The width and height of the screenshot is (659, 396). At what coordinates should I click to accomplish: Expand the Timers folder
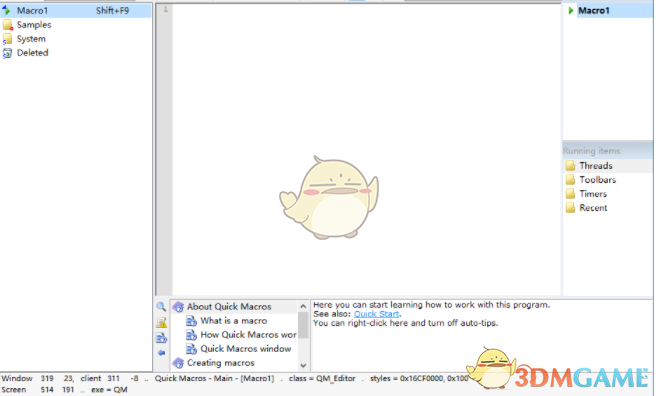coord(593,194)
